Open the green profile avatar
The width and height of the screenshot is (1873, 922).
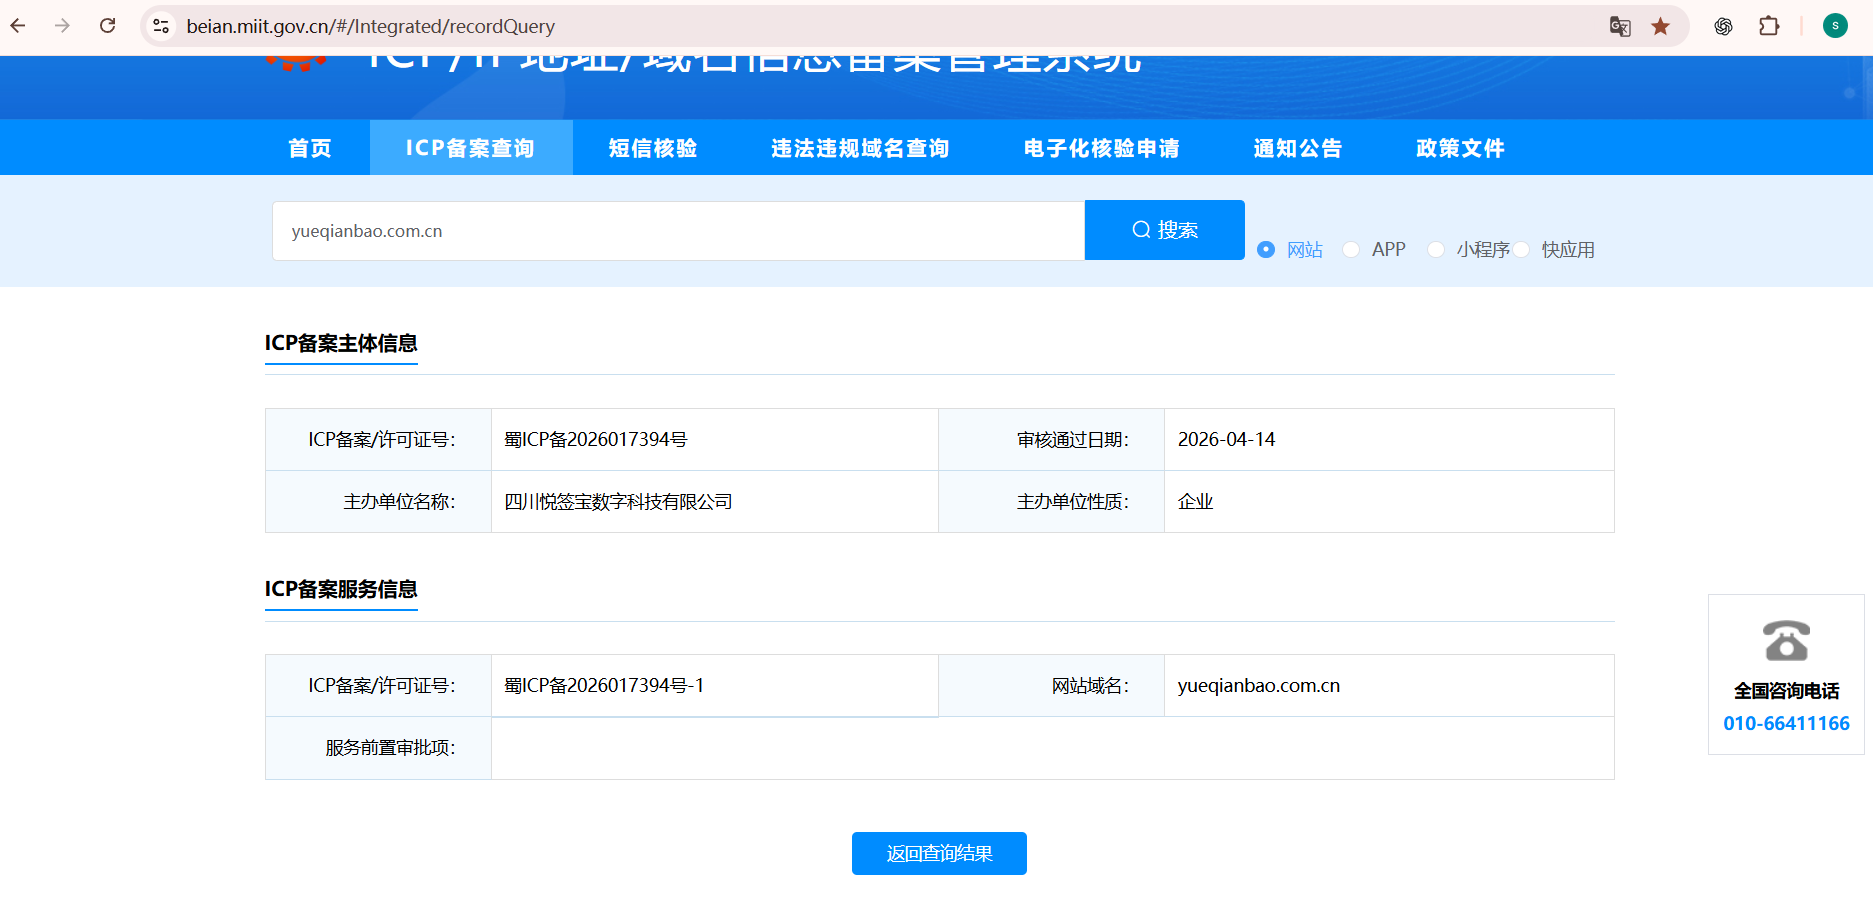click(x=1835, y=26)
